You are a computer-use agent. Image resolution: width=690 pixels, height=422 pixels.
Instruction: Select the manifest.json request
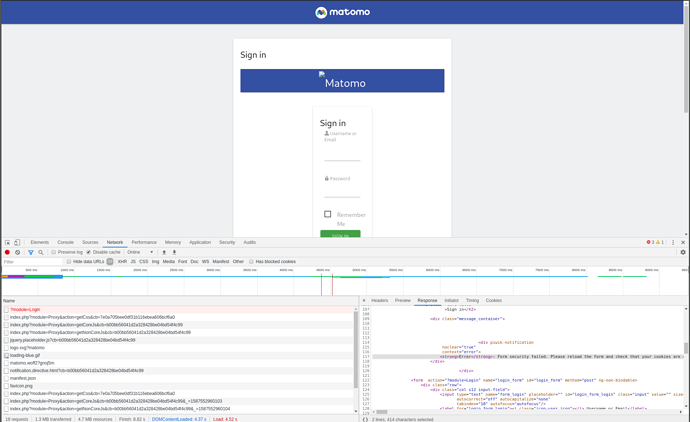click(178, 378)
